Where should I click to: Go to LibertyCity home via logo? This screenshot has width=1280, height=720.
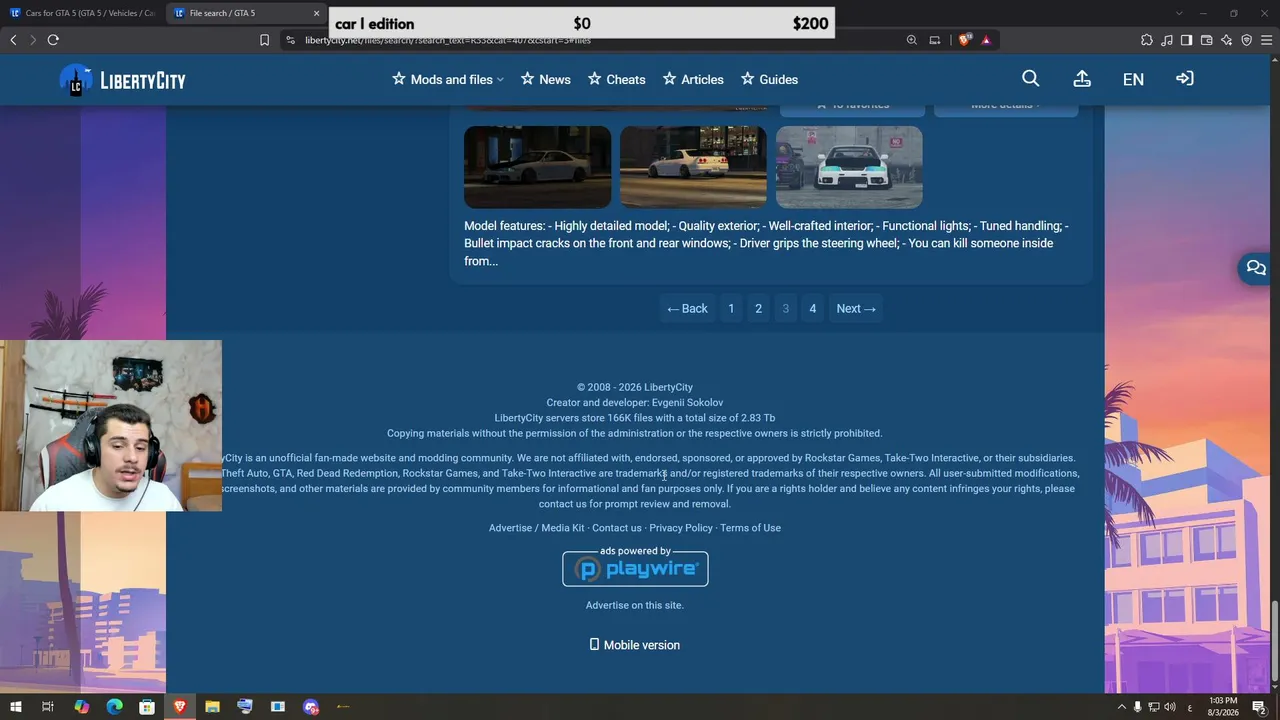[123, 80]
